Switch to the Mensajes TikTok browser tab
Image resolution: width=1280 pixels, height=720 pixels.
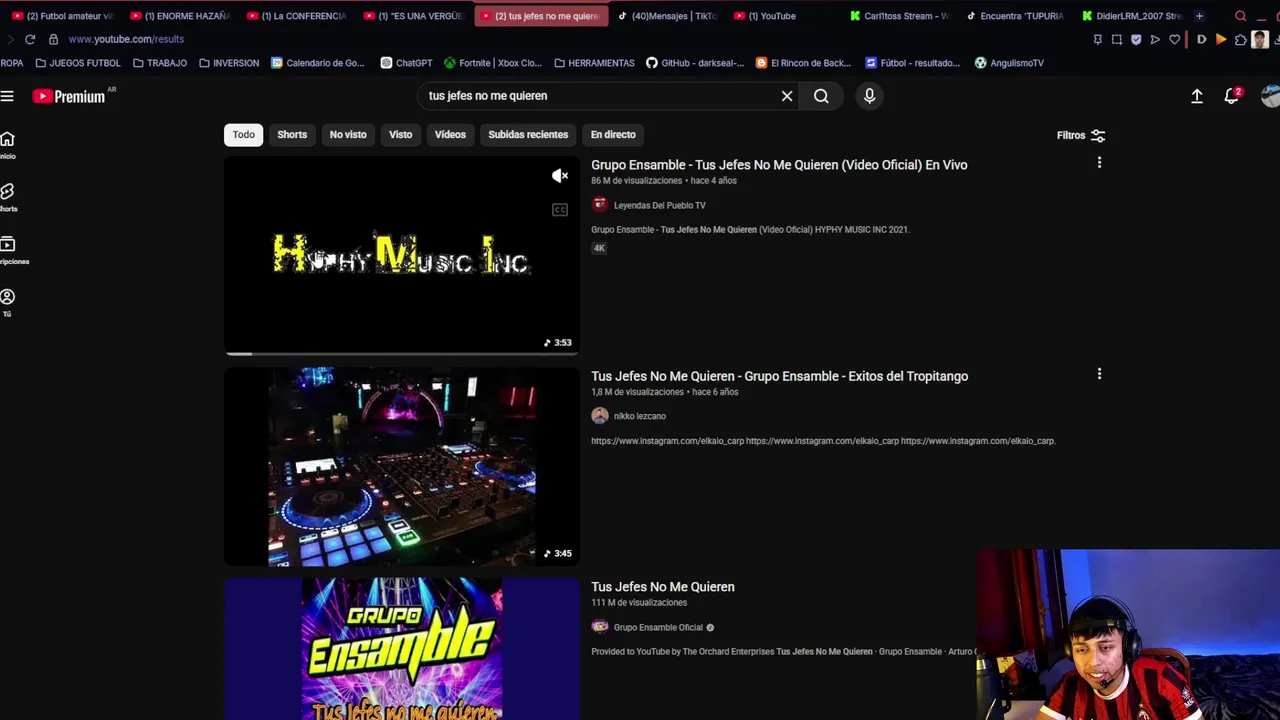click(667, 16)
